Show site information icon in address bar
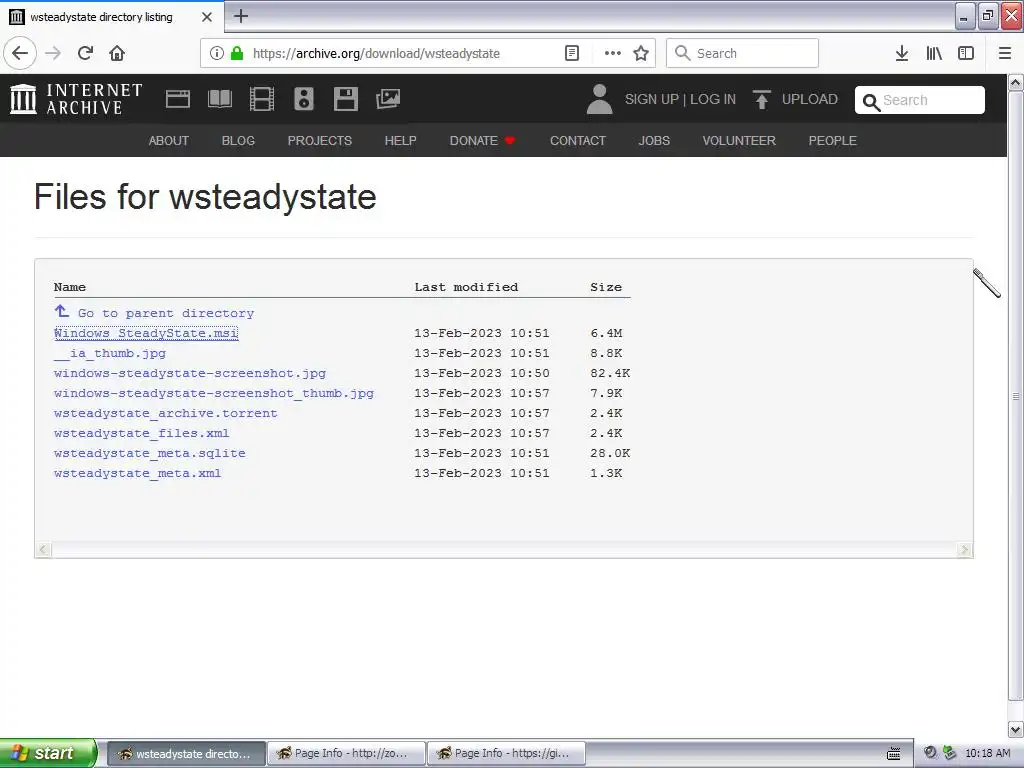Viewport: 1024px width, 768px height. (217, 53)
